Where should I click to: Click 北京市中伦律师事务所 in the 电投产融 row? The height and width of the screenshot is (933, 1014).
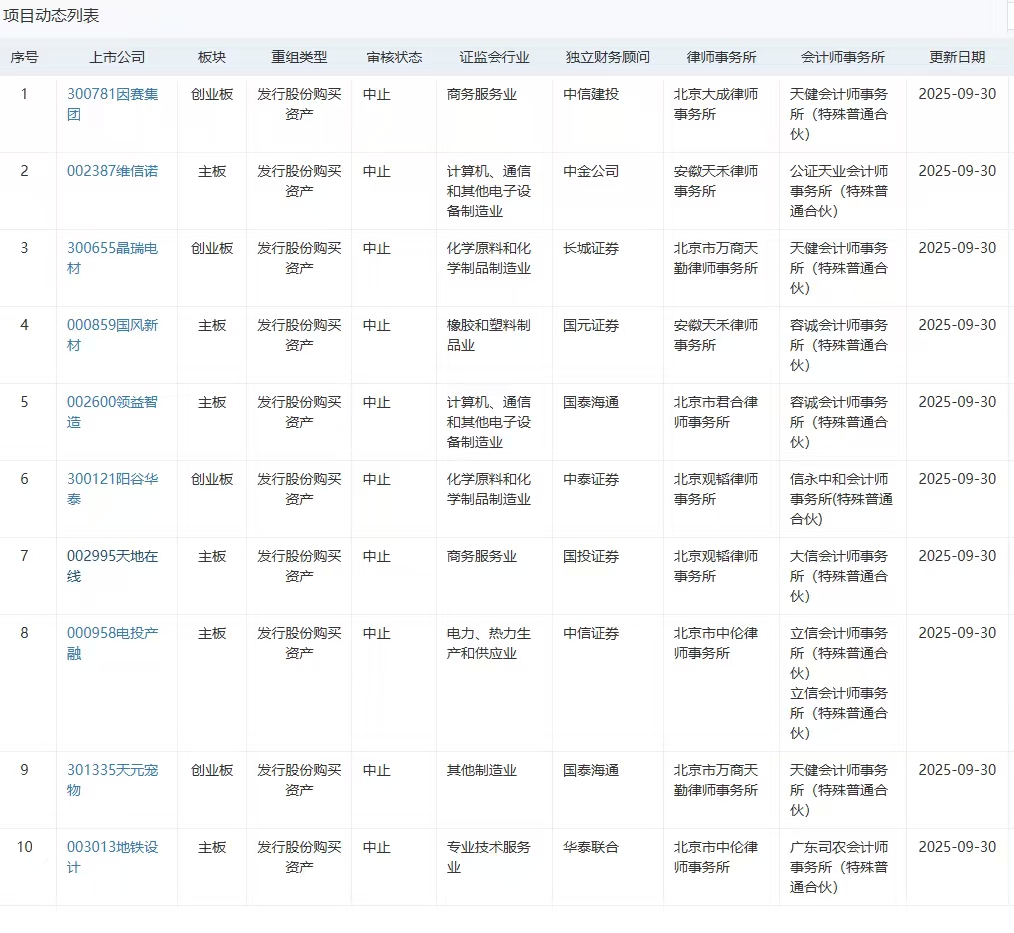coord(716,643)
